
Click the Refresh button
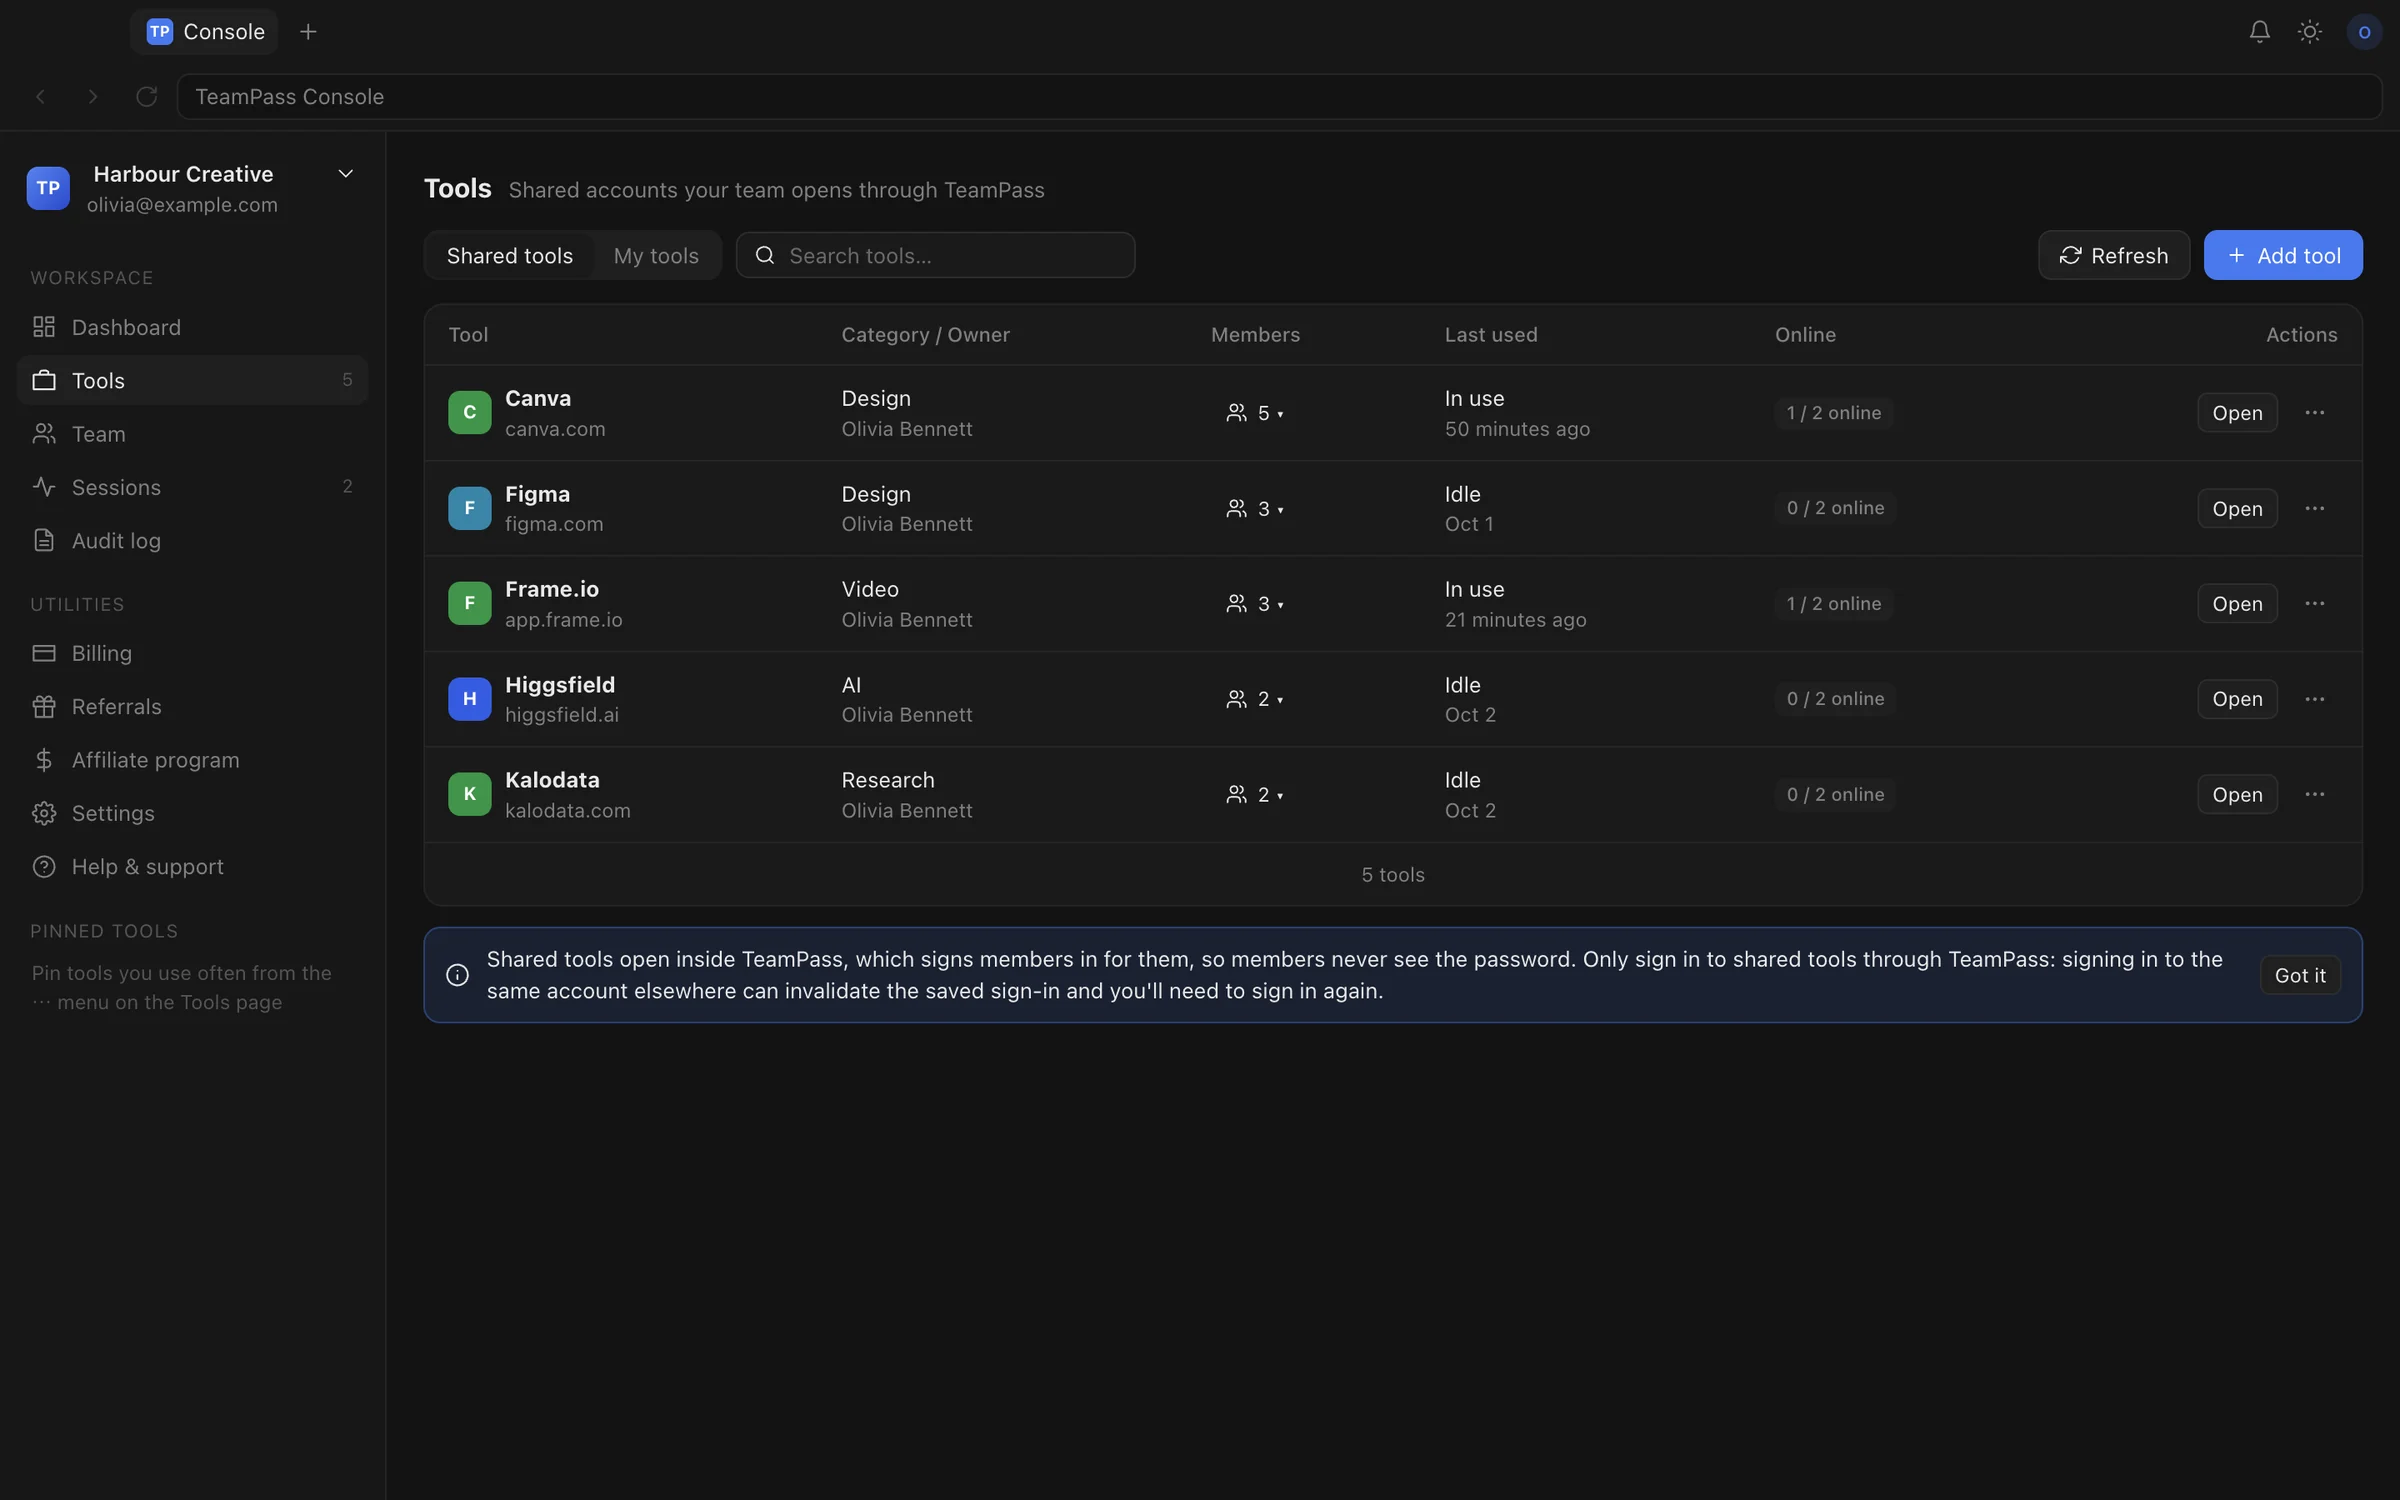point(2113,256)
